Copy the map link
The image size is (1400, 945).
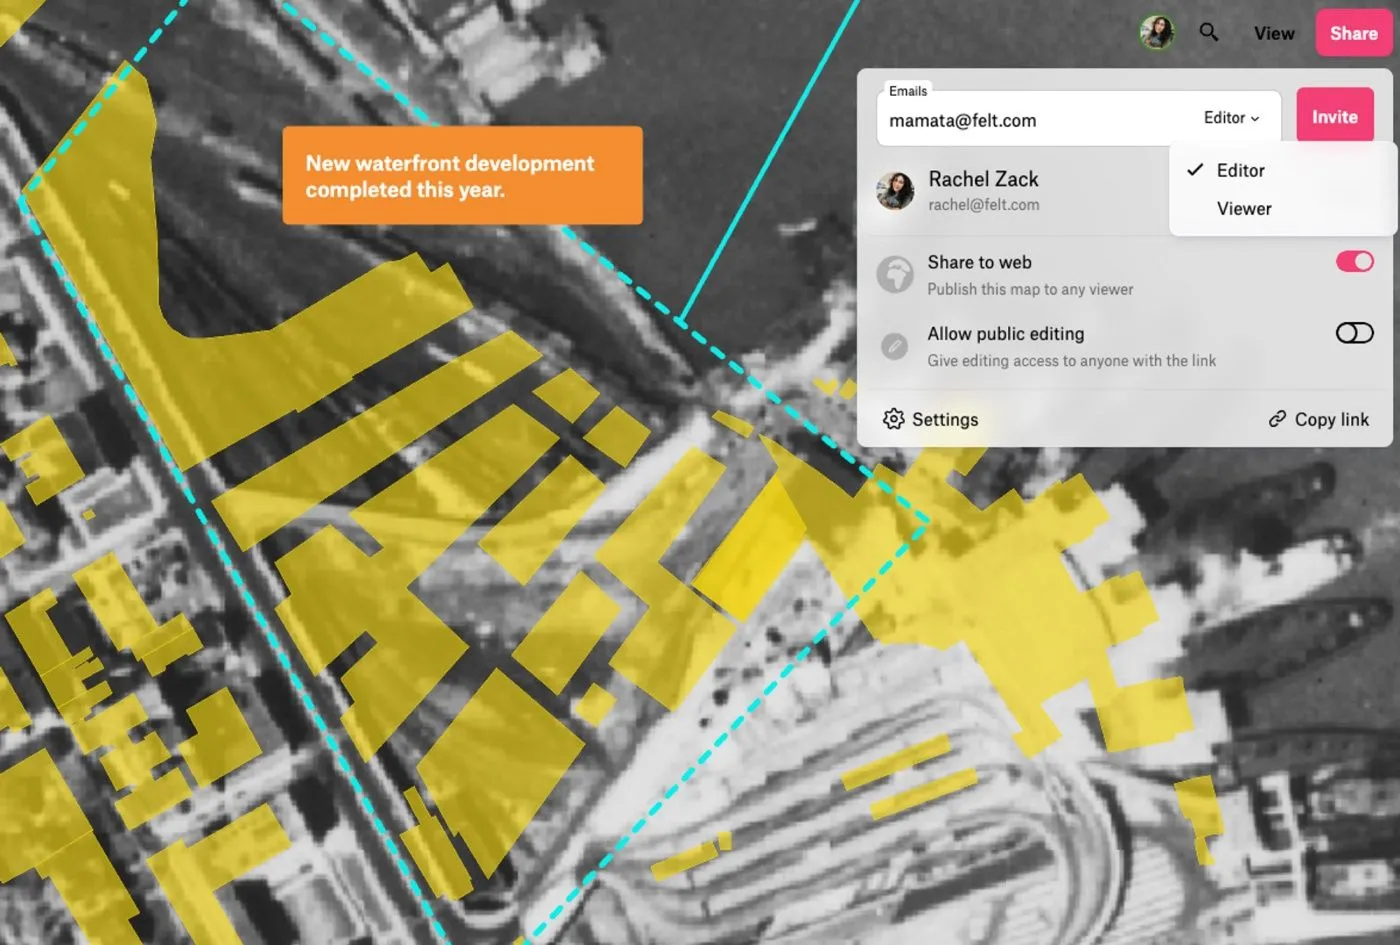click(1319, 419)
